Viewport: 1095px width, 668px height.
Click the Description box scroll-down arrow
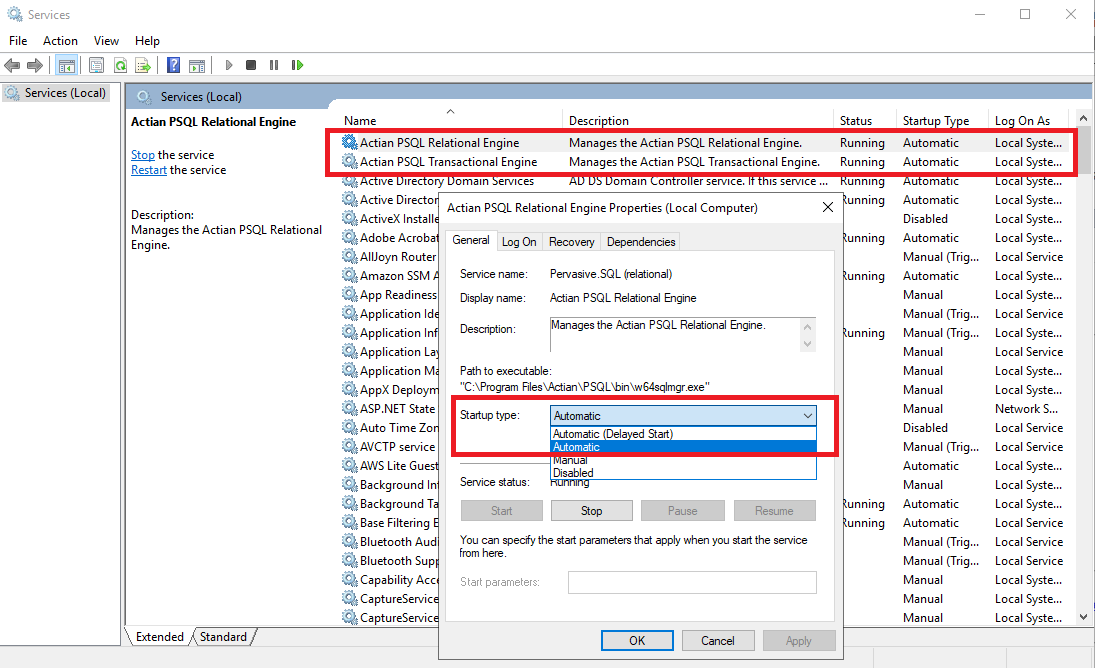tap(807, 343)
